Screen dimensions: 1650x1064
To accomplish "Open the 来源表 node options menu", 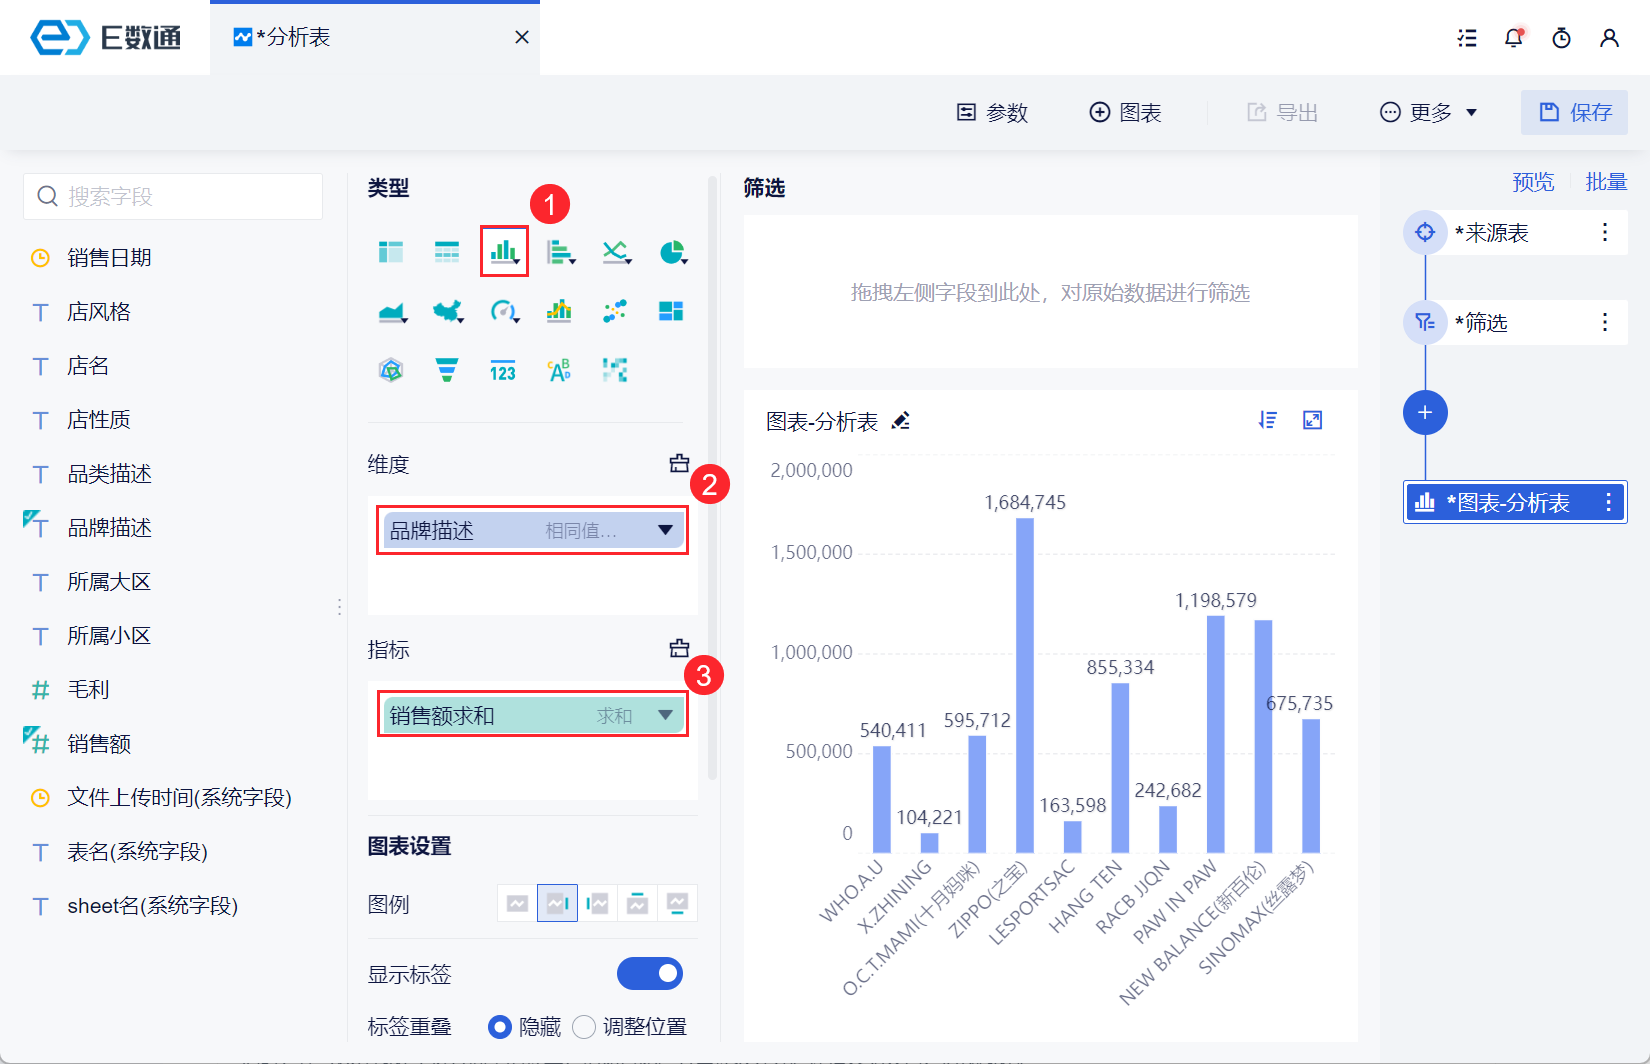I will click(x=1605, y=232).
